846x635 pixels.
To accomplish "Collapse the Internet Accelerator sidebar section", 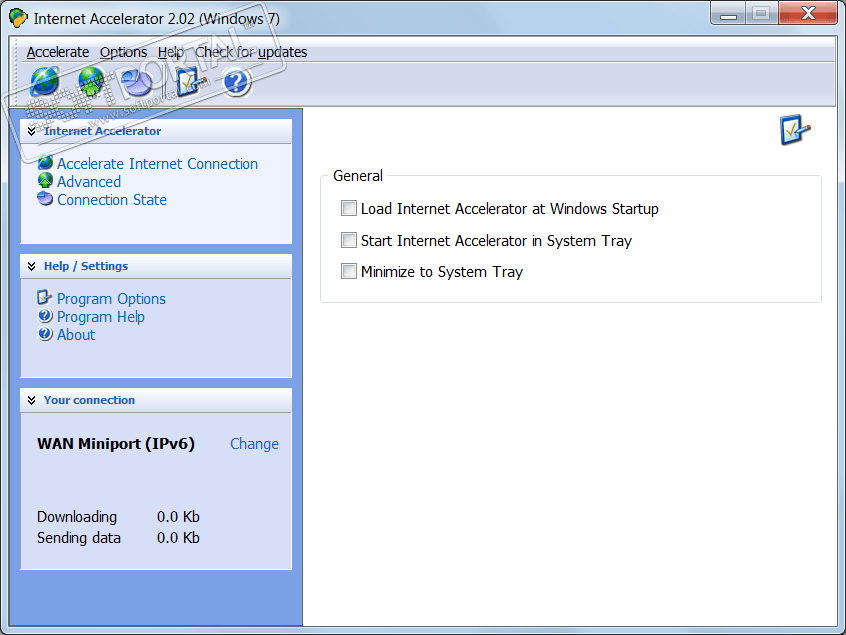I will tap(32, 131).
